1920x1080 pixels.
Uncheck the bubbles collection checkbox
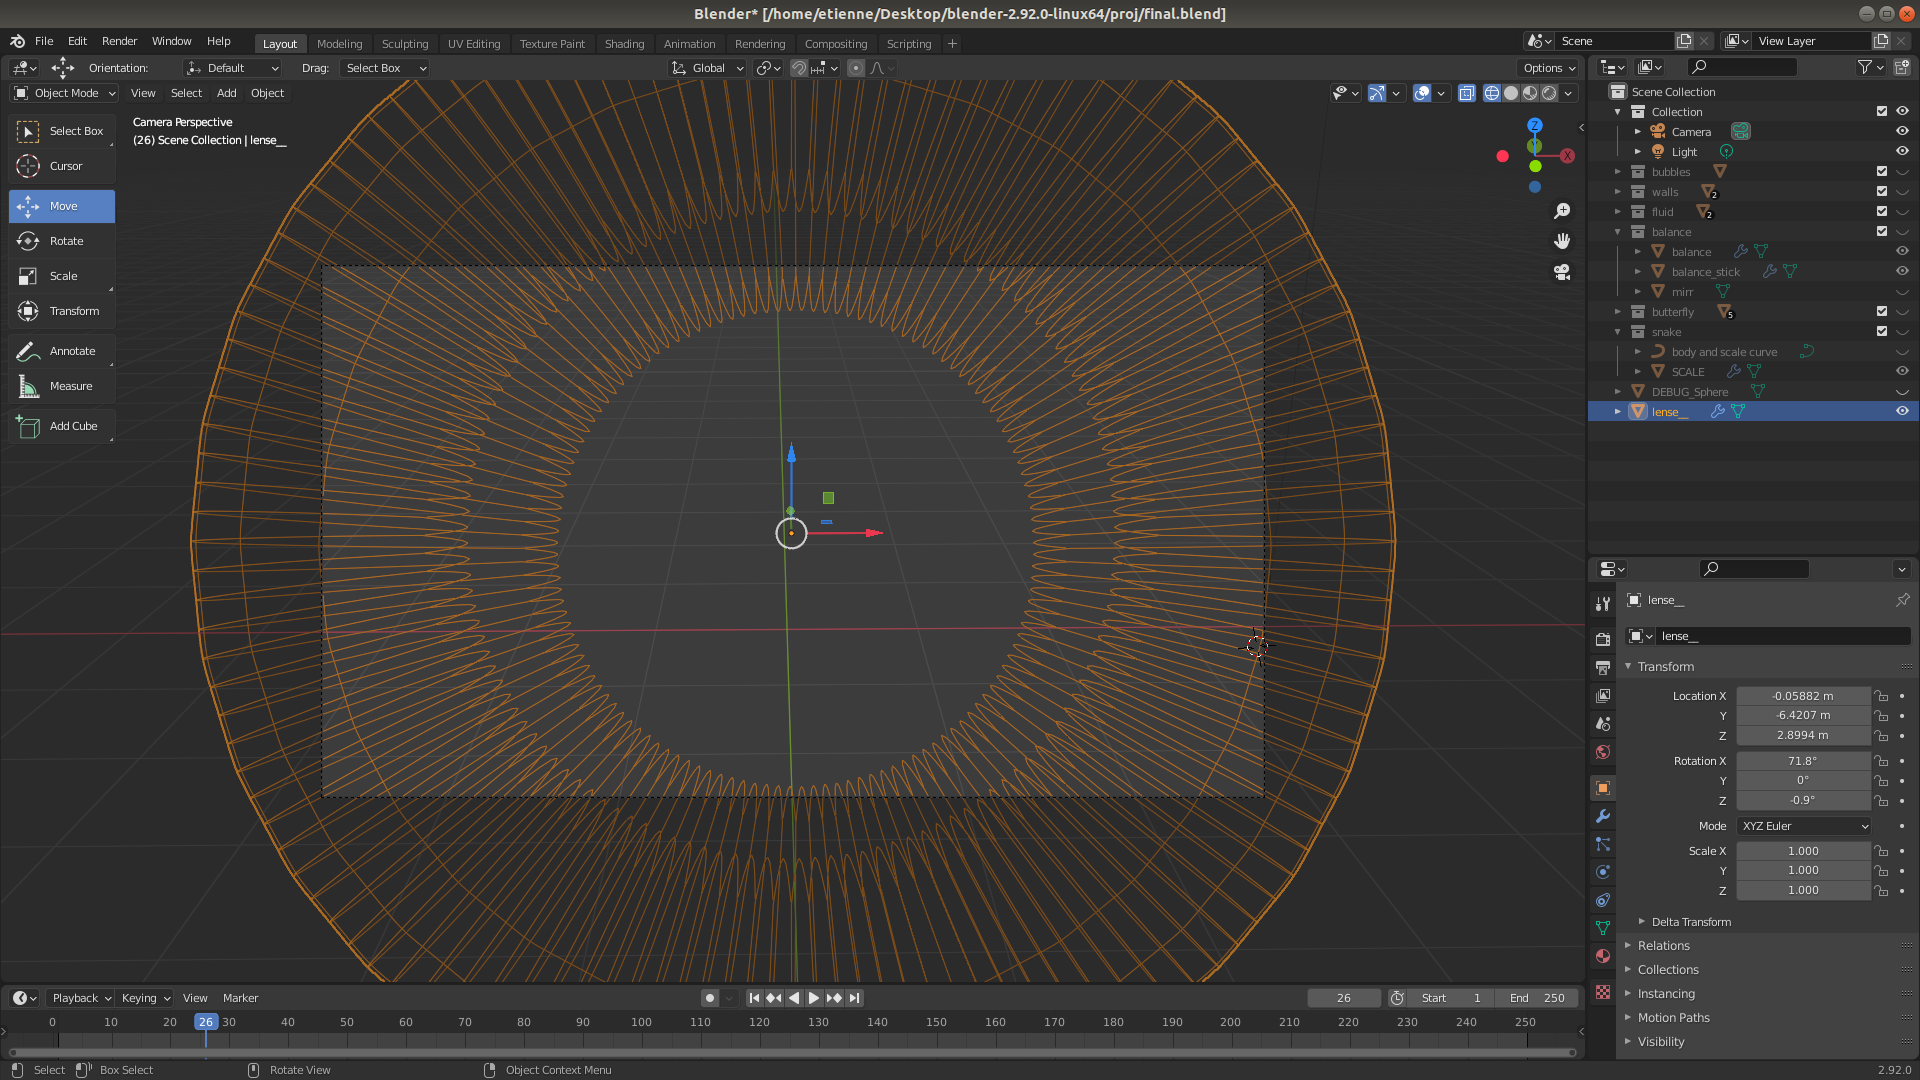click(x=1882, y=172)
